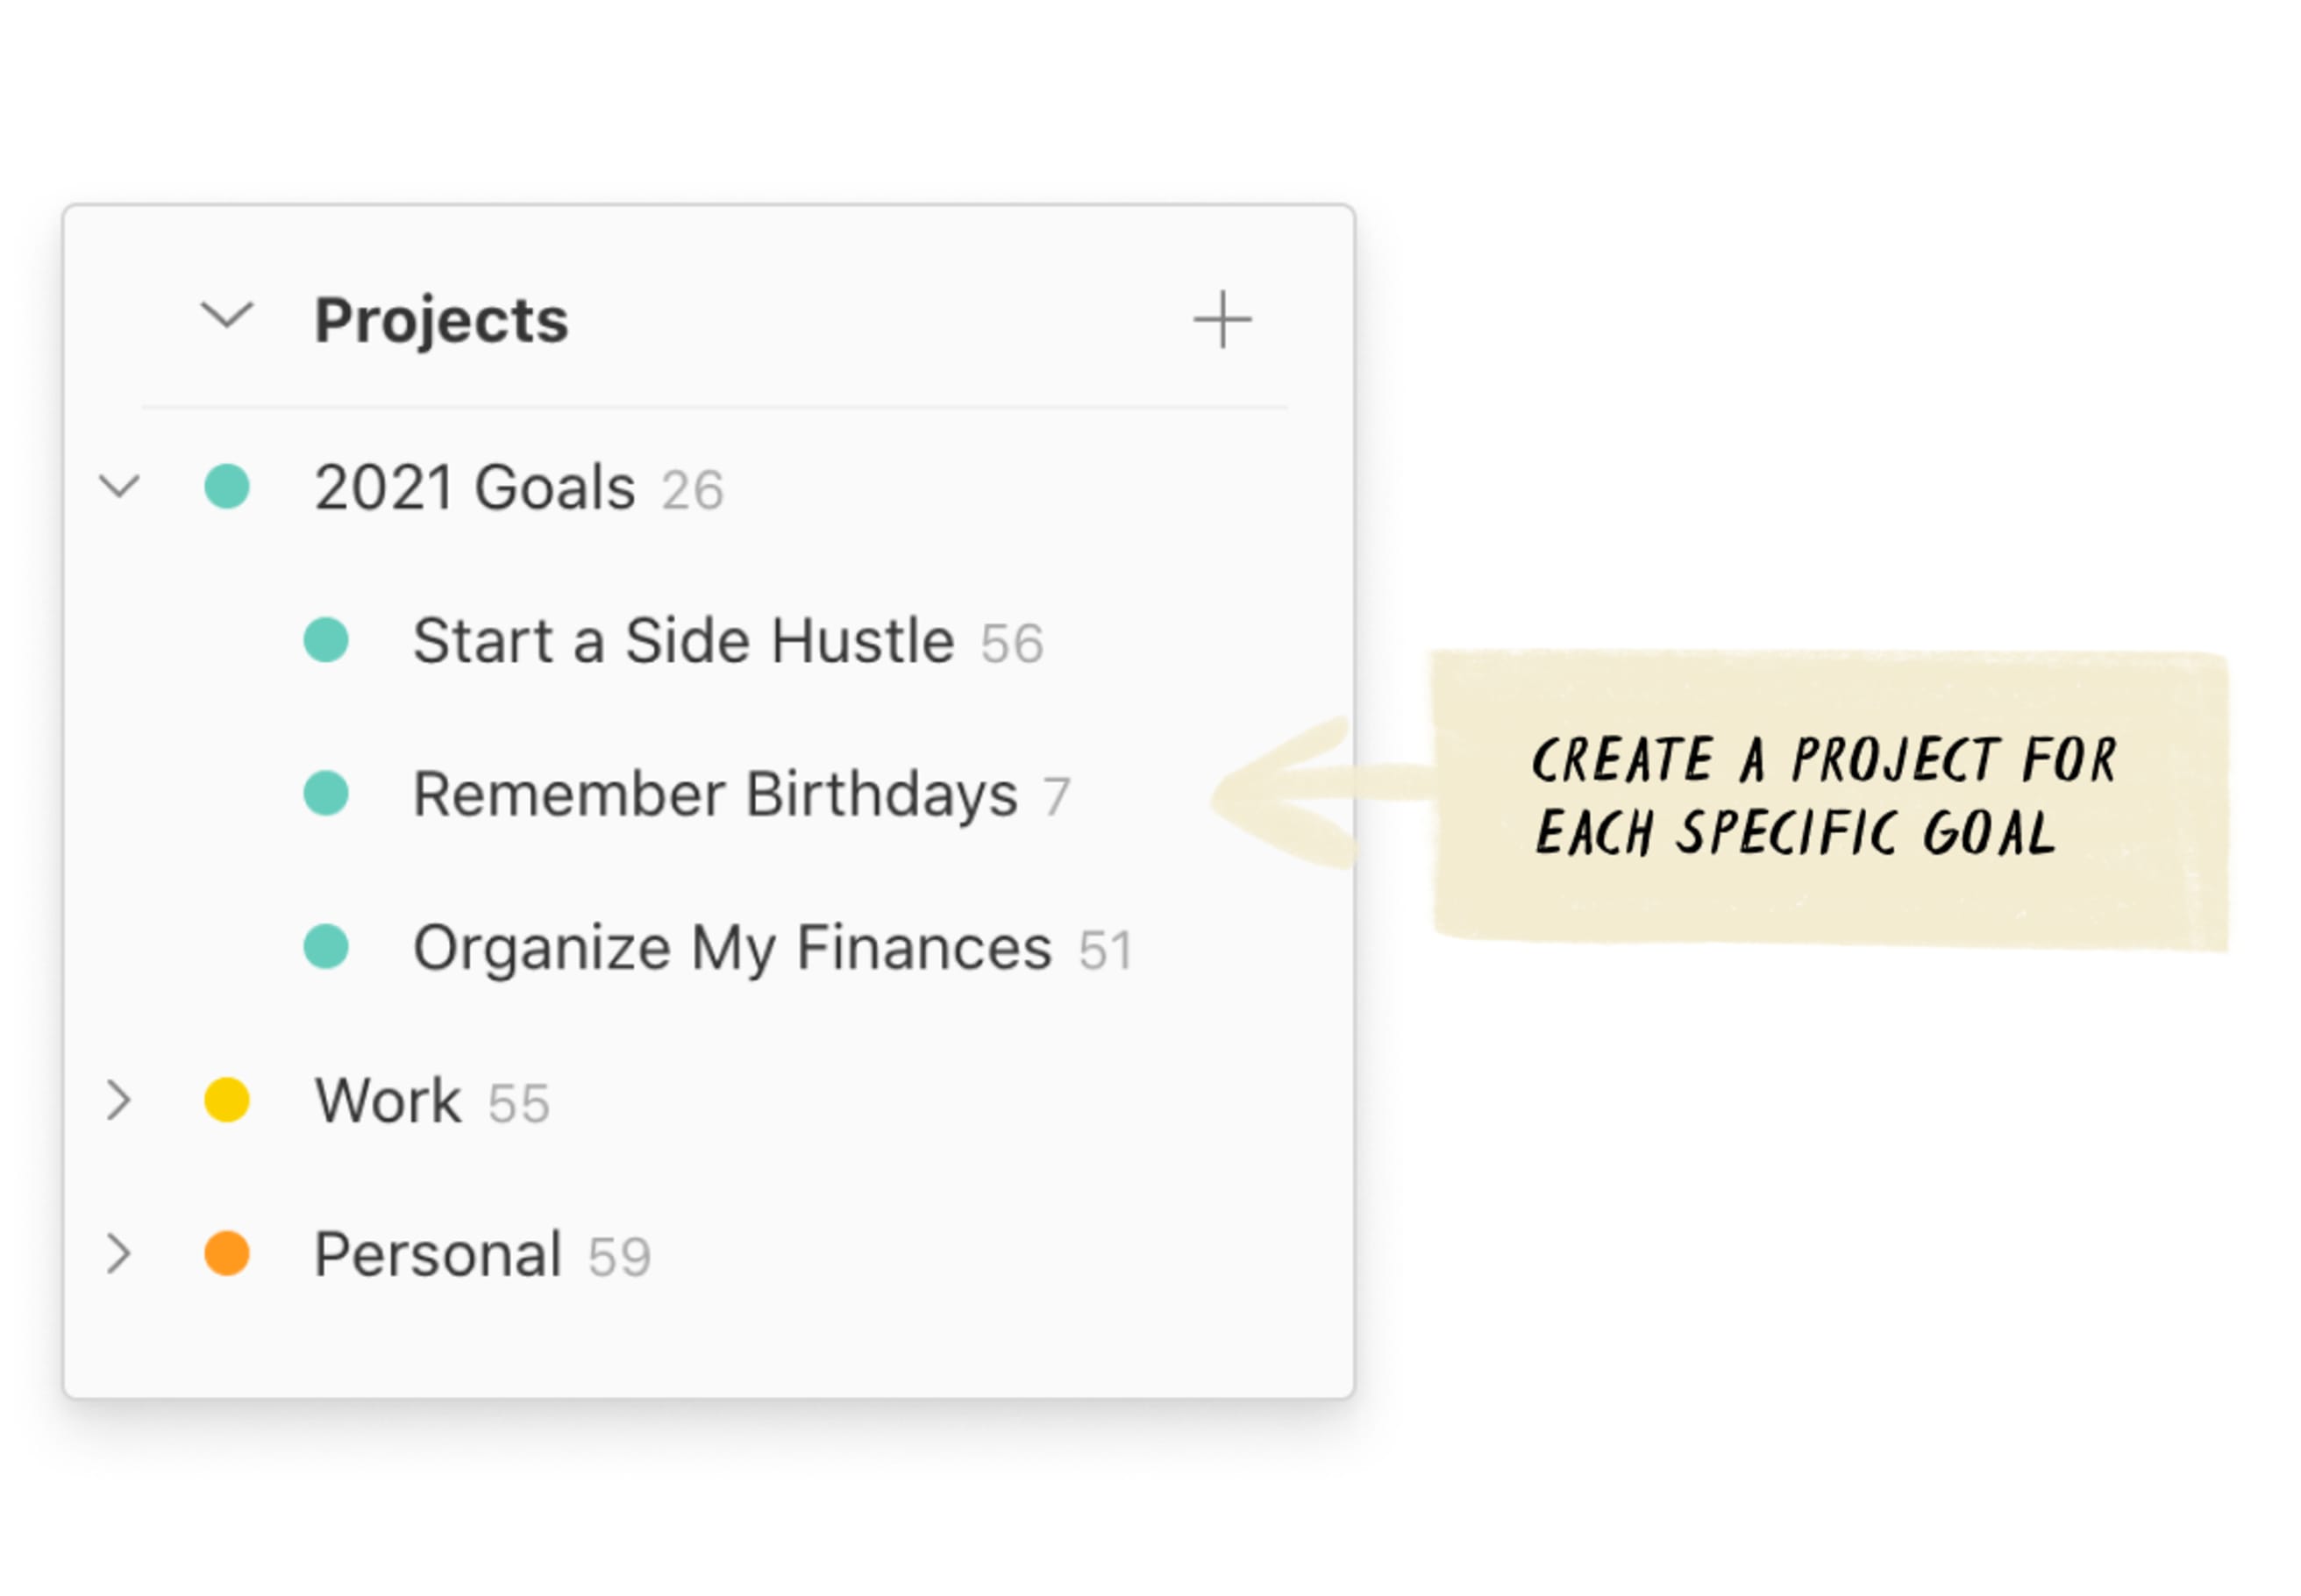Click the chevron beside the Projects header
Screen dimensions: 2301x1596
pos(228,320)
